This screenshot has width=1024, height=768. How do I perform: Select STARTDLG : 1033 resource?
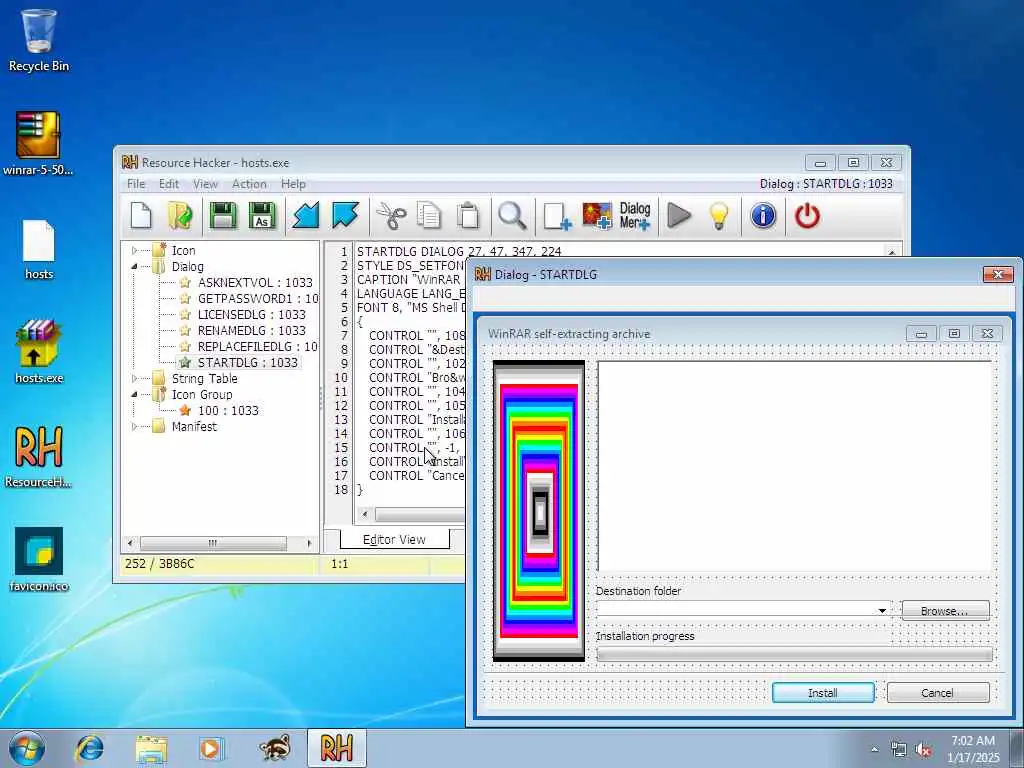248,362
